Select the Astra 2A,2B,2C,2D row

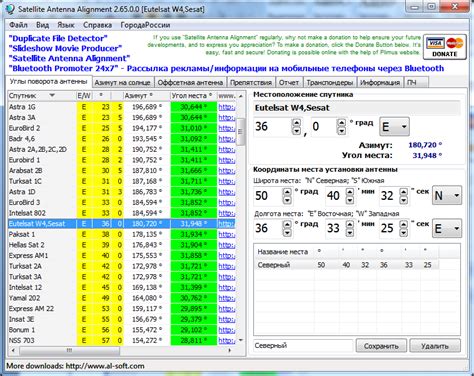click(121, 149)
